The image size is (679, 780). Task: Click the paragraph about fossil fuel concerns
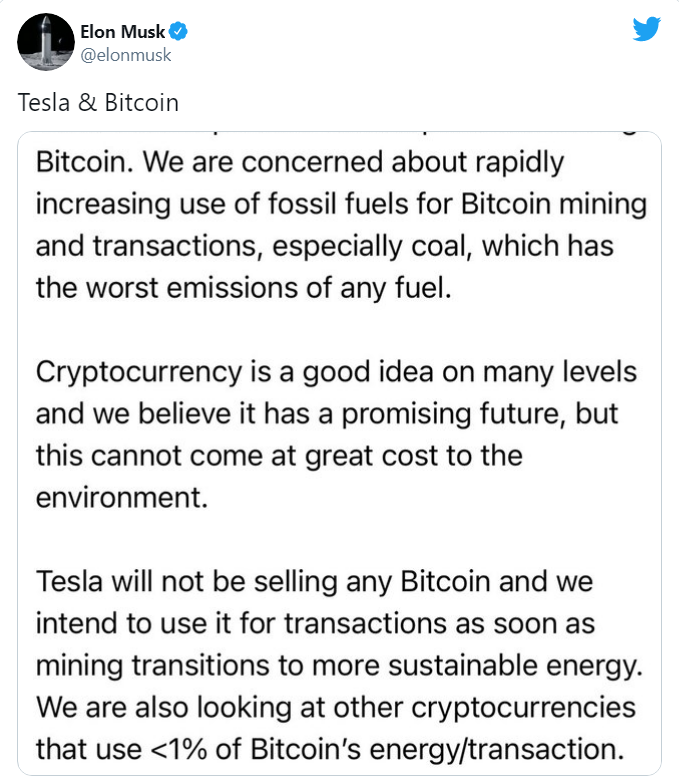tap(340, 225)
